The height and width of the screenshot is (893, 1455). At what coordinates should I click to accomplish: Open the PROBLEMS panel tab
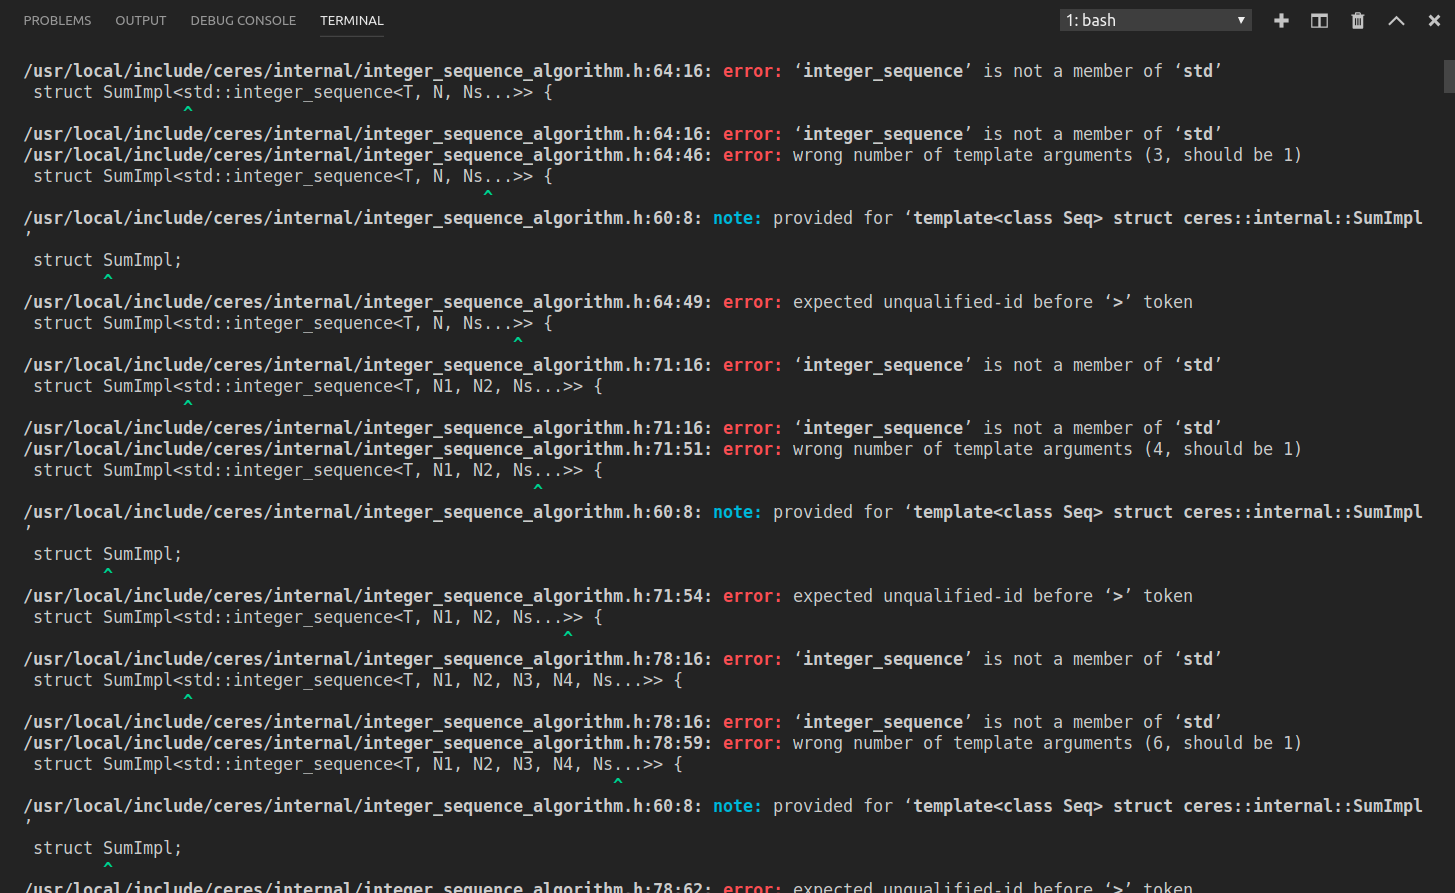point(57,20)
